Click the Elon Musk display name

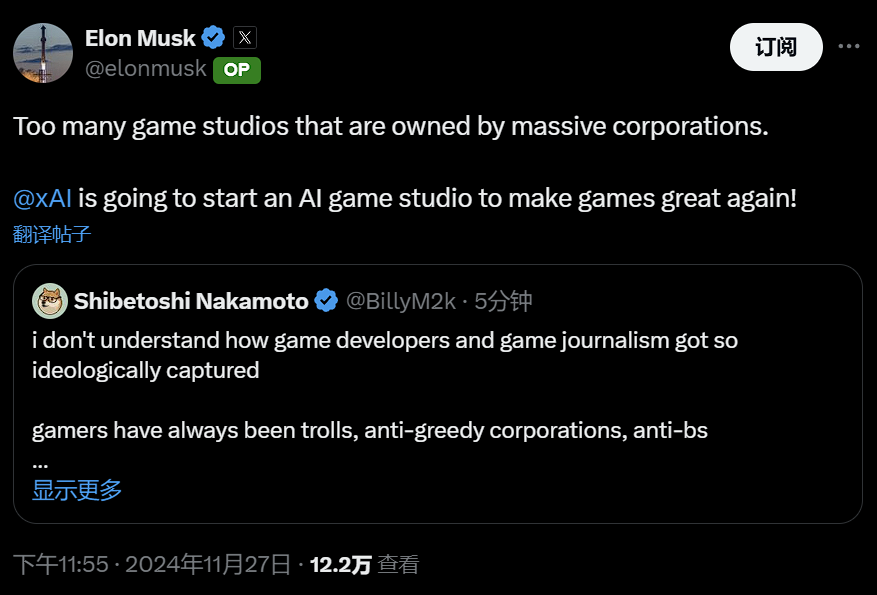pos(140,39)
